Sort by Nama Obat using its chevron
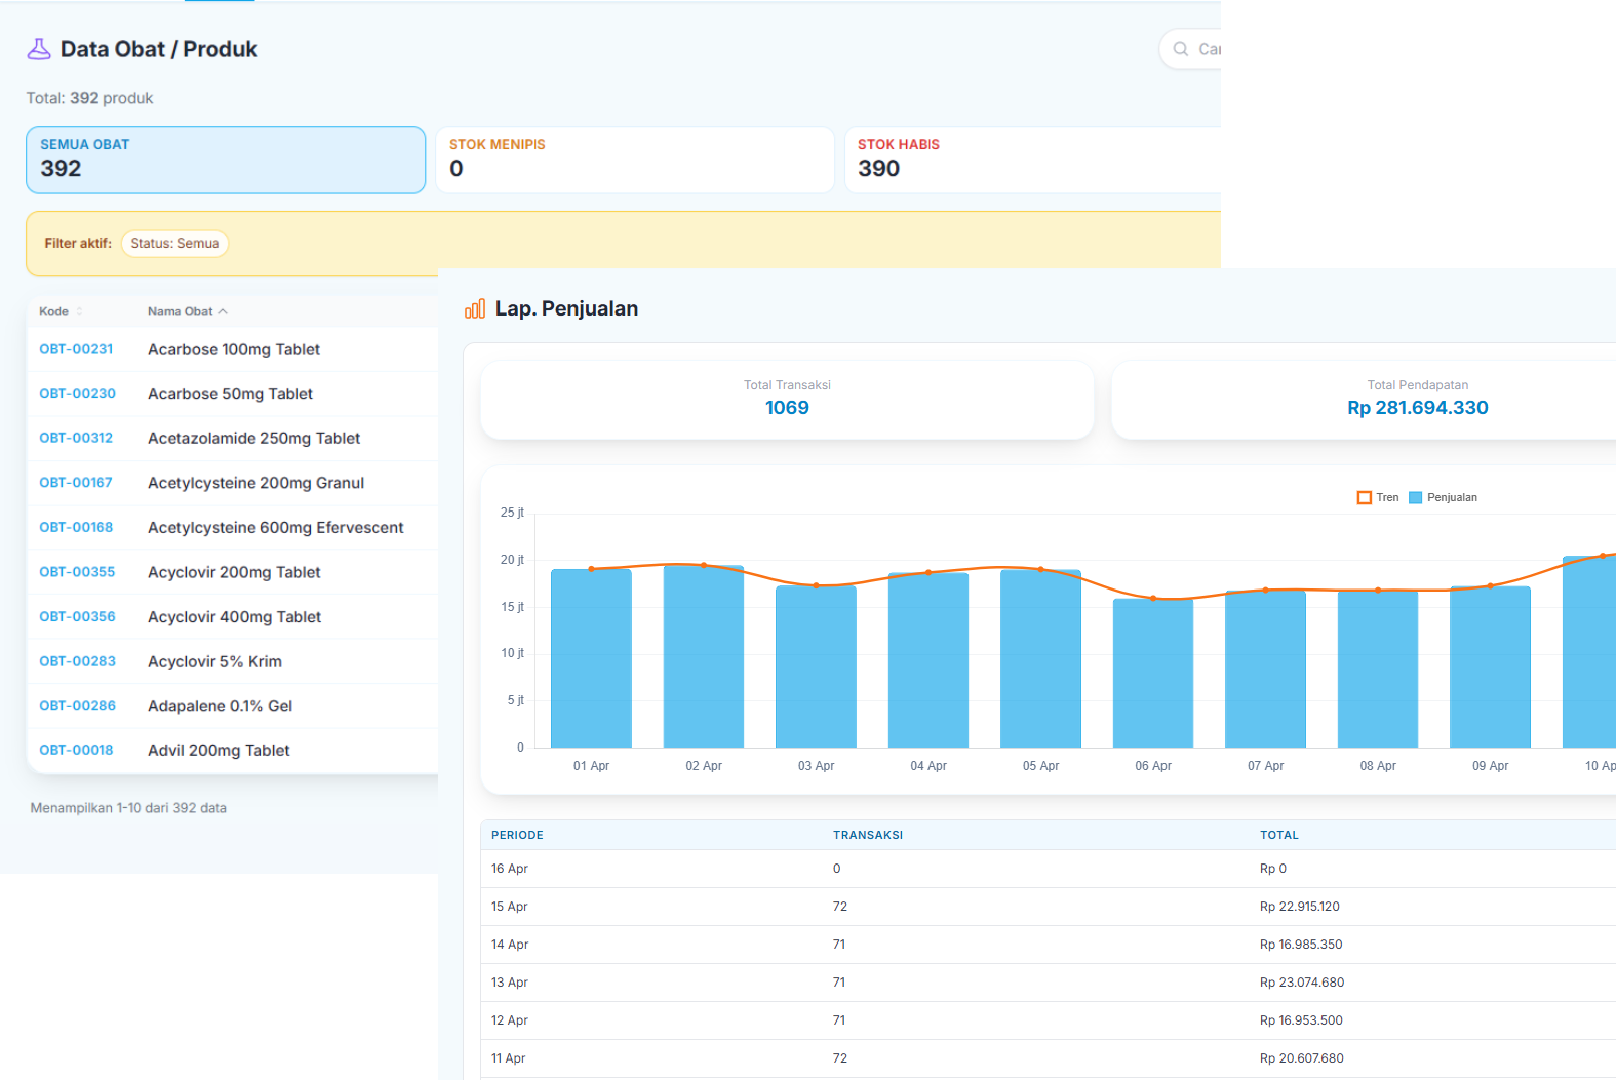This screenshot has width=1616, height=1080. 223,311
